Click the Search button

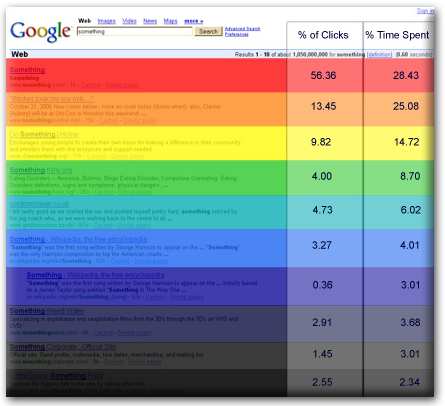pos(209,31)
